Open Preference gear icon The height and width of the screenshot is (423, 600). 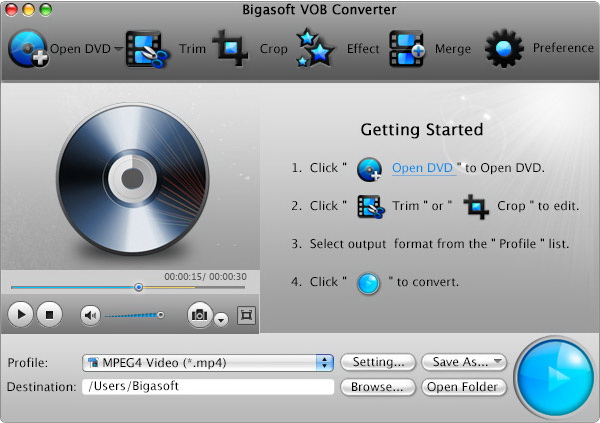point(504,49)
